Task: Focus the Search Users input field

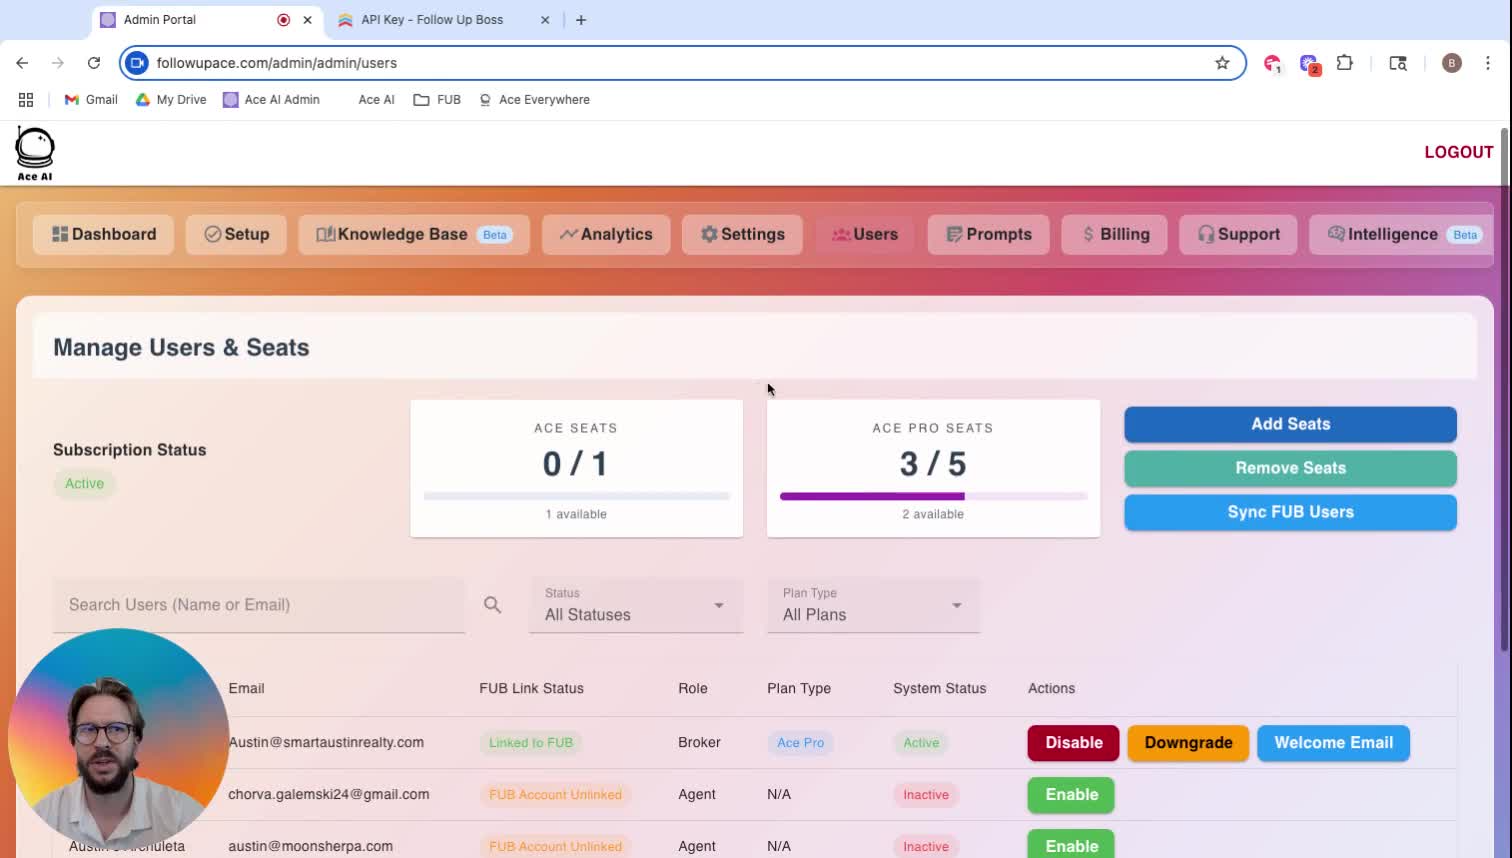Action: click(x=259, y=605)
